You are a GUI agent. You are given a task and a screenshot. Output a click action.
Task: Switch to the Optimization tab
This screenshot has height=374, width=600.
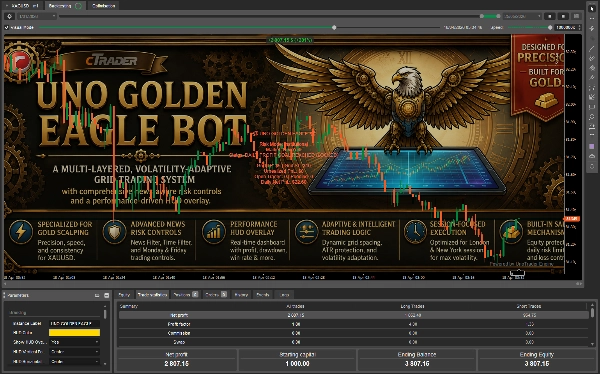tap(103, 5)
